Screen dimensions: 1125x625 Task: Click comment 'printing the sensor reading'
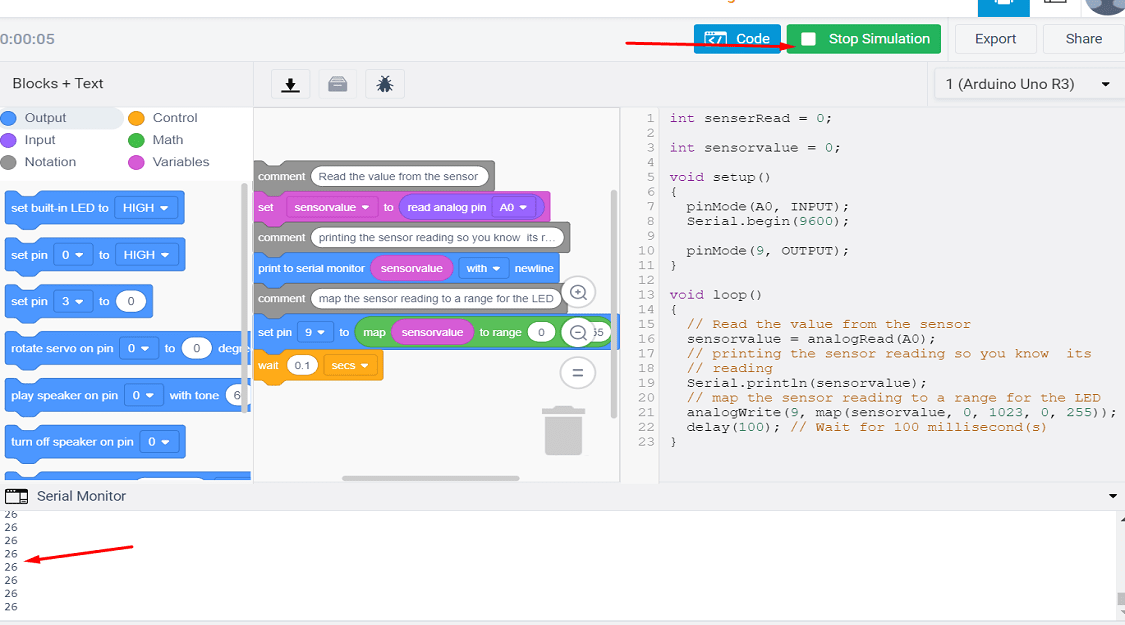click(438, 238)
